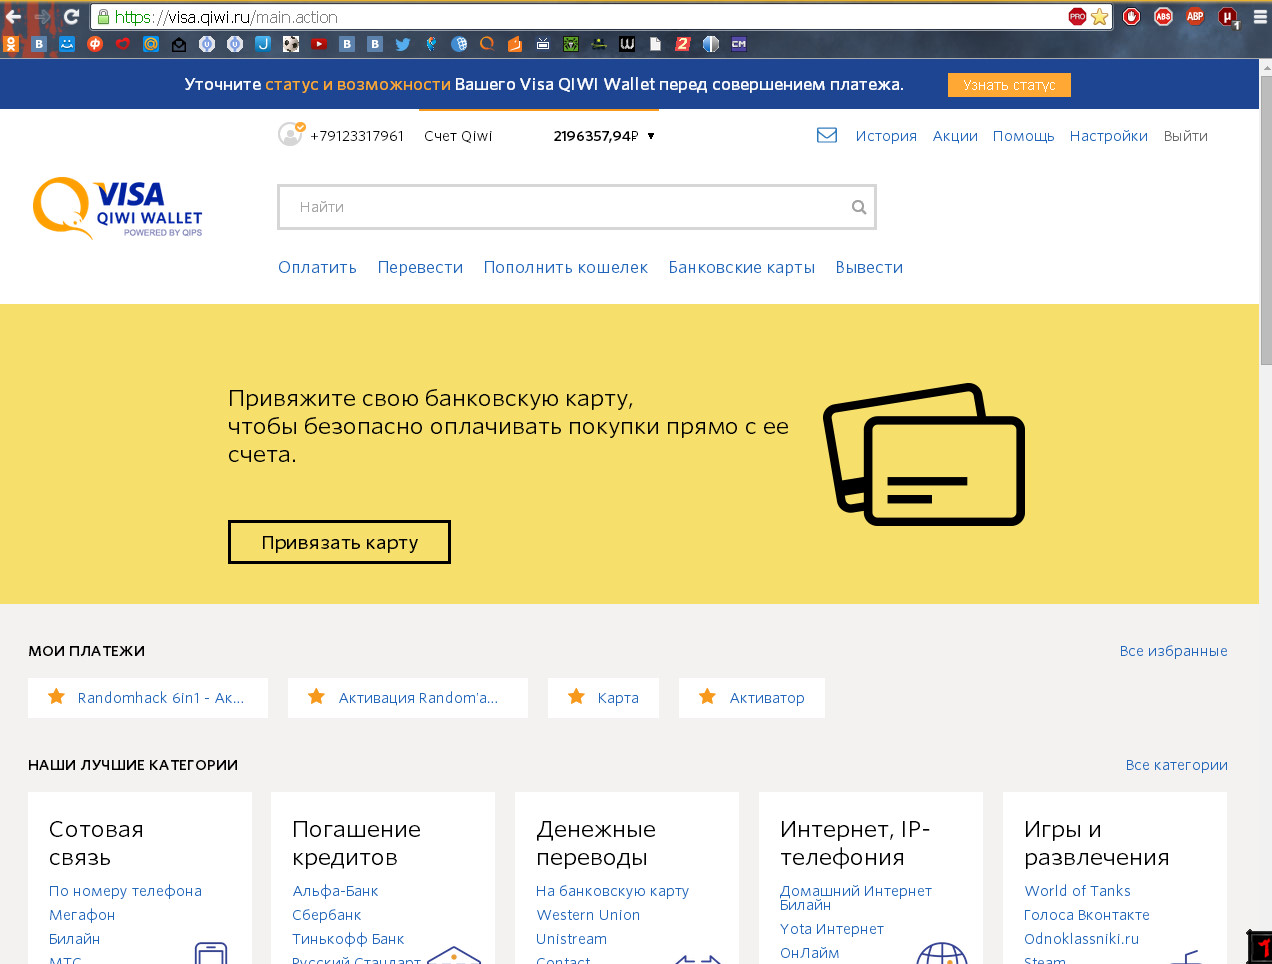Screen dimensions: 1272x964
Task: Open Банковские карты section
Action: pyautogui.click(x=742, y=267)
